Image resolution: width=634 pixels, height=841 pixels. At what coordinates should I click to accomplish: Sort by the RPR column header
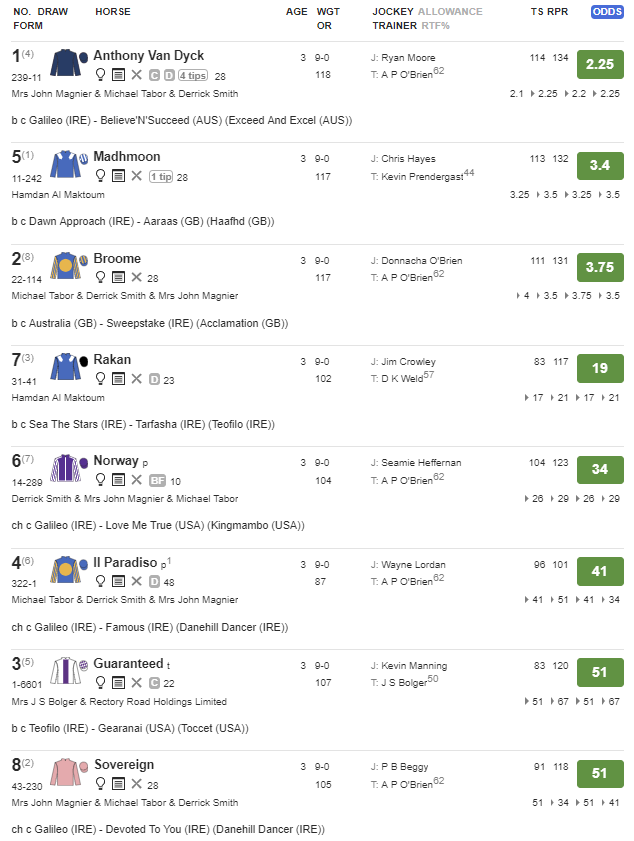(561, 12)
